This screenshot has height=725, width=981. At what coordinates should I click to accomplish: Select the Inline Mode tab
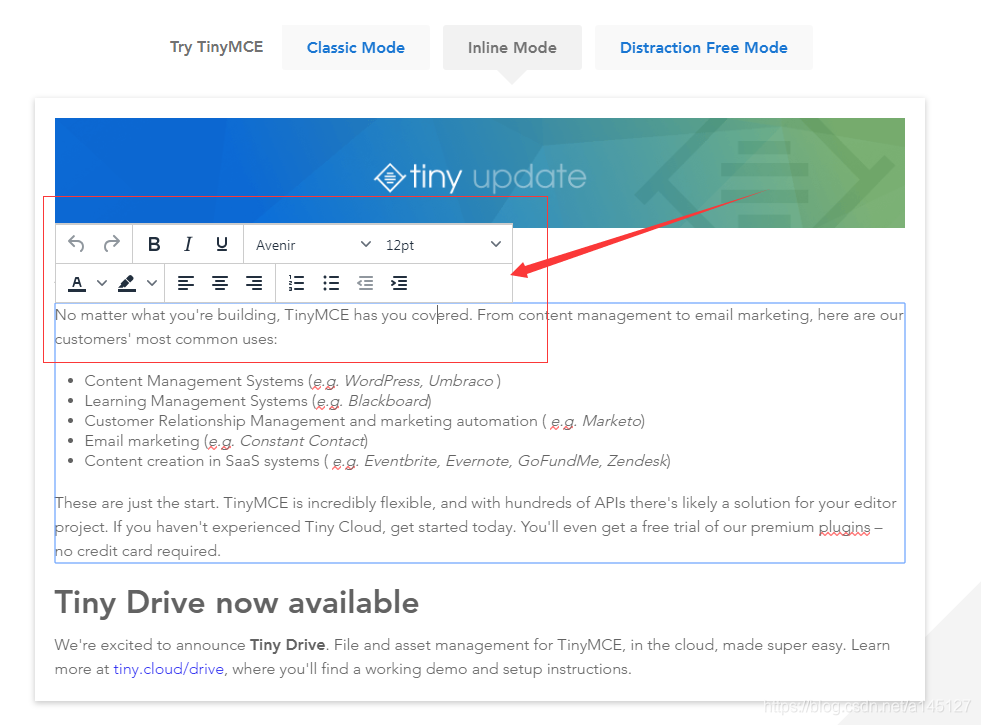pyautogui.click(x=512, y=48)
